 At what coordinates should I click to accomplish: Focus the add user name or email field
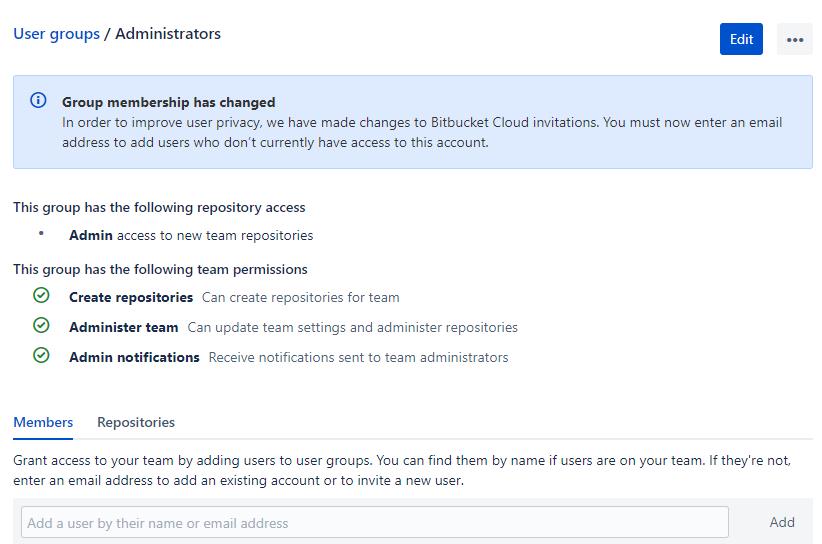(x=375, y=522)
